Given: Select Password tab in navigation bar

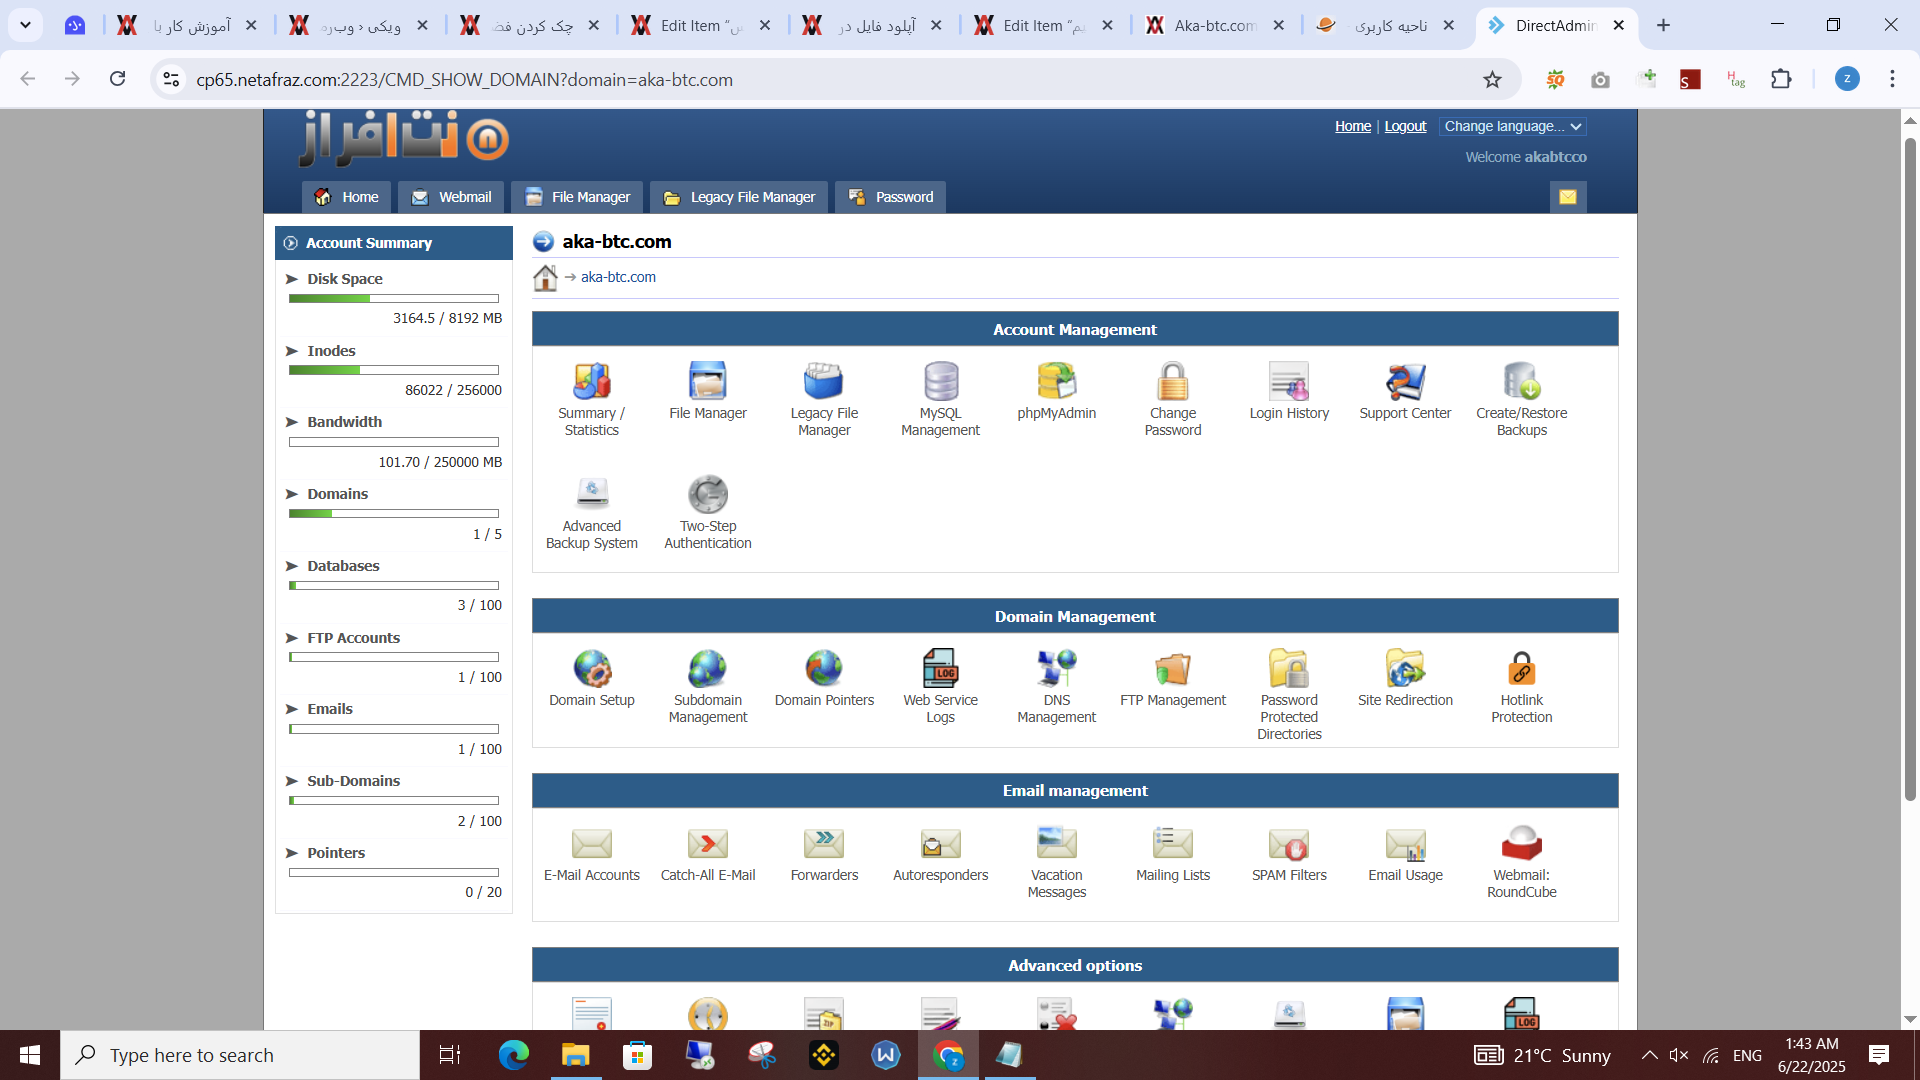Looking at the screenshot, I should click(891, 197).
